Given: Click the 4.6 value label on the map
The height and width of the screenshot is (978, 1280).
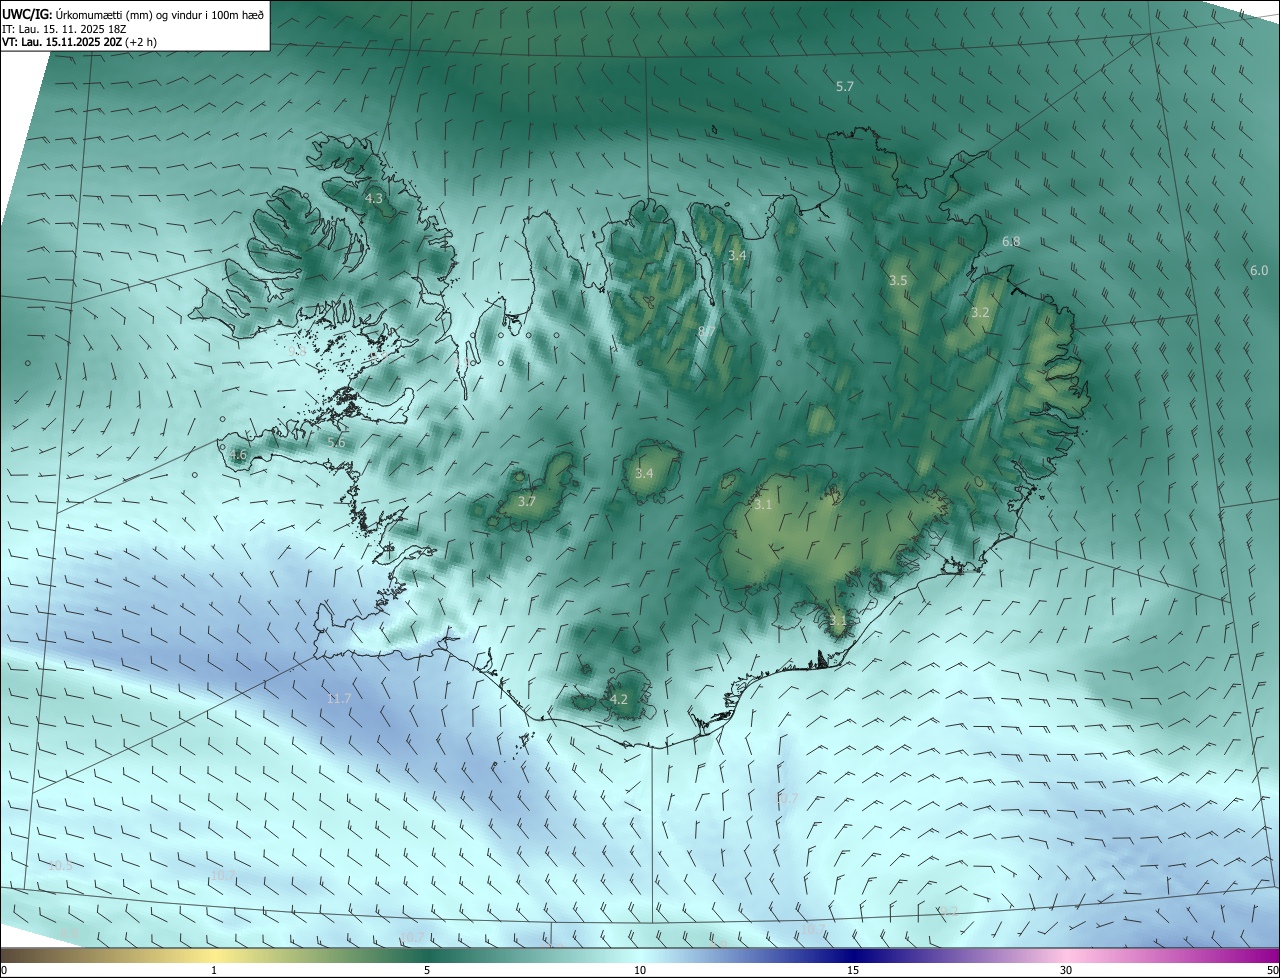Looking at the screenshot, I should point(237,455).
